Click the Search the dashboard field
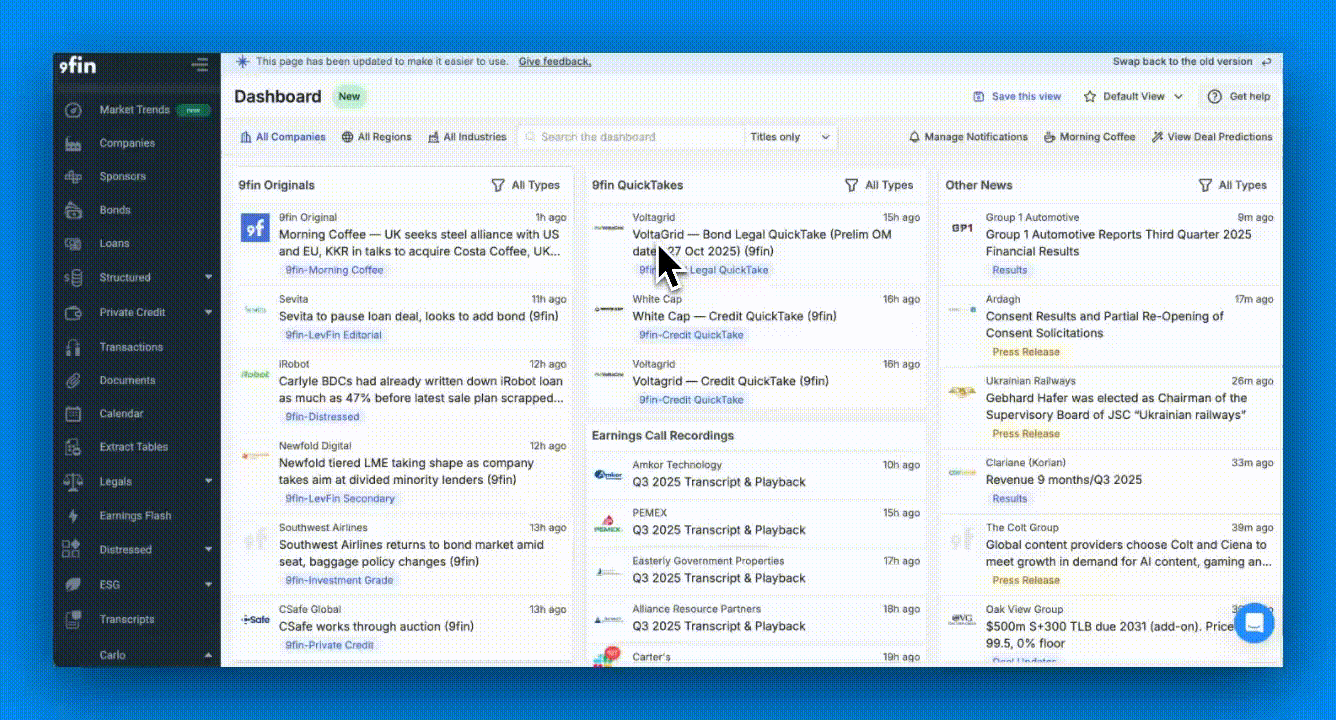Image resolution: width=1336 pixels, height=720 pixels. tap(632, 137)
